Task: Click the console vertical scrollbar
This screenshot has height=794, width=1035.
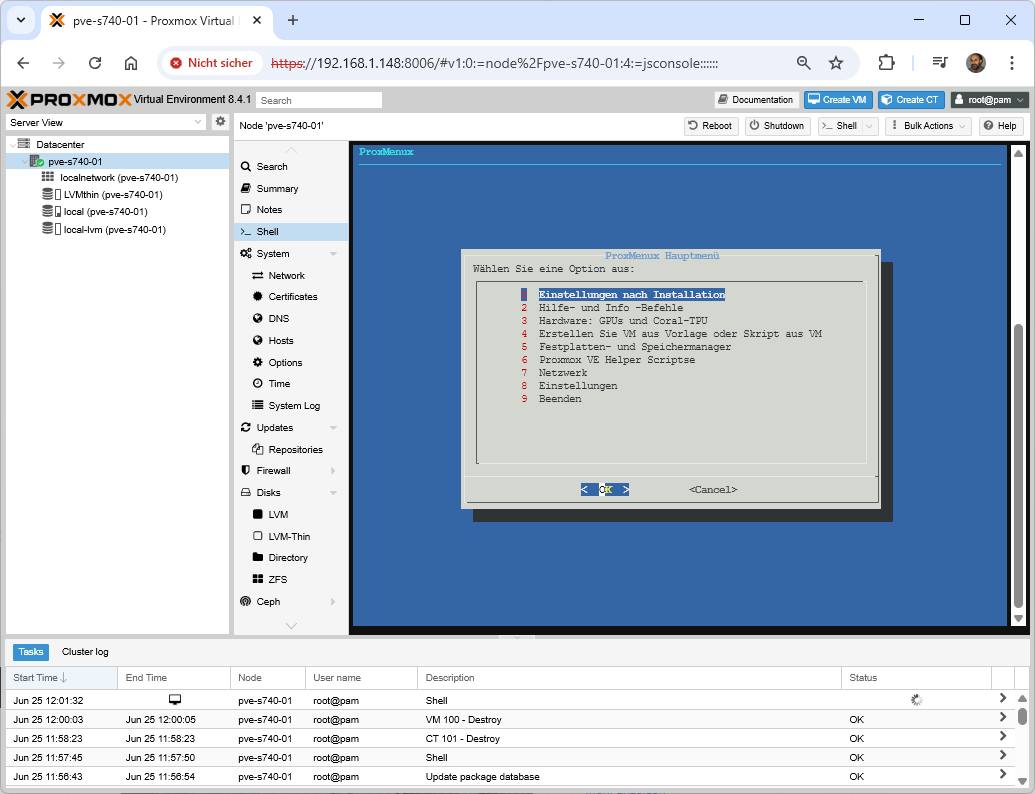Action: tap(1018, 465)
